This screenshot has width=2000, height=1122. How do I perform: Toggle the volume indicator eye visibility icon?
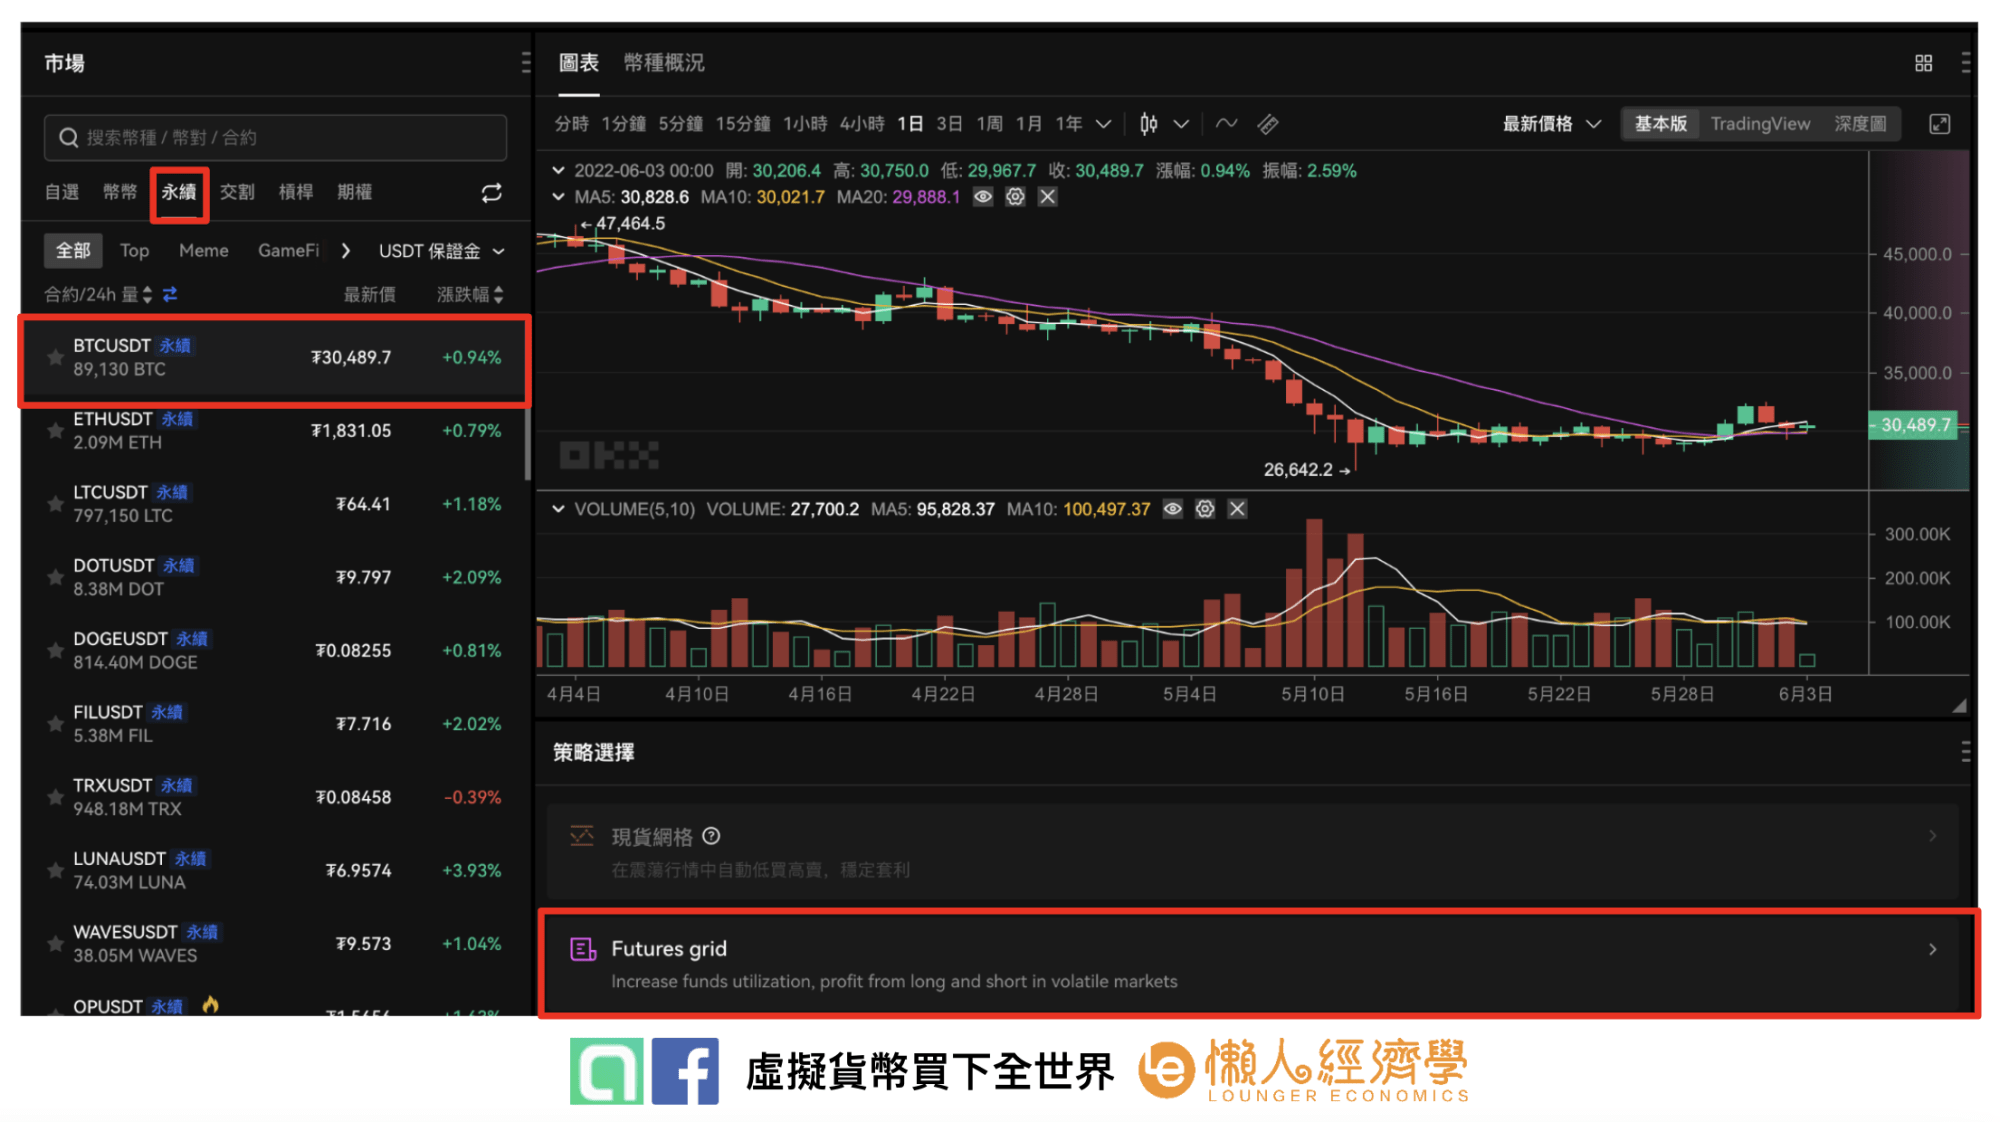(1176, 514)
